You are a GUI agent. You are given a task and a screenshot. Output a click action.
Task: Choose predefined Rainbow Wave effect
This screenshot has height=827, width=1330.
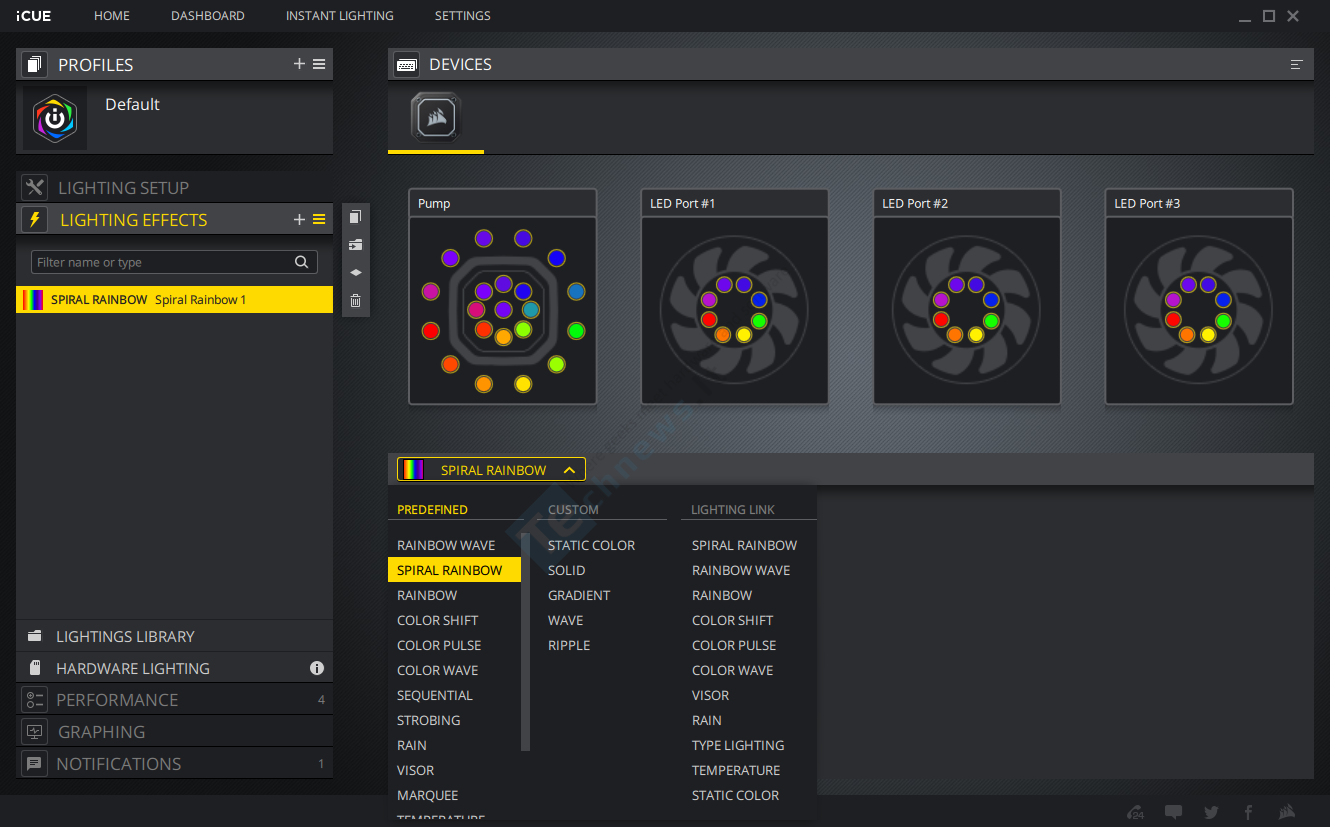(446, 545)
